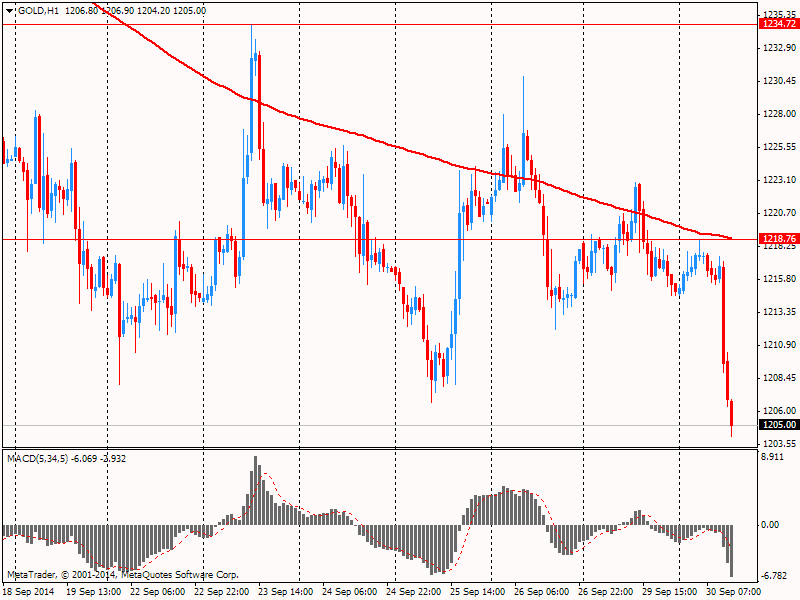Image resolution: width=800 pixels, height=600 pixels.
Task: Click the 22 Sep 22:00 time label
Action: pos(222,591)
